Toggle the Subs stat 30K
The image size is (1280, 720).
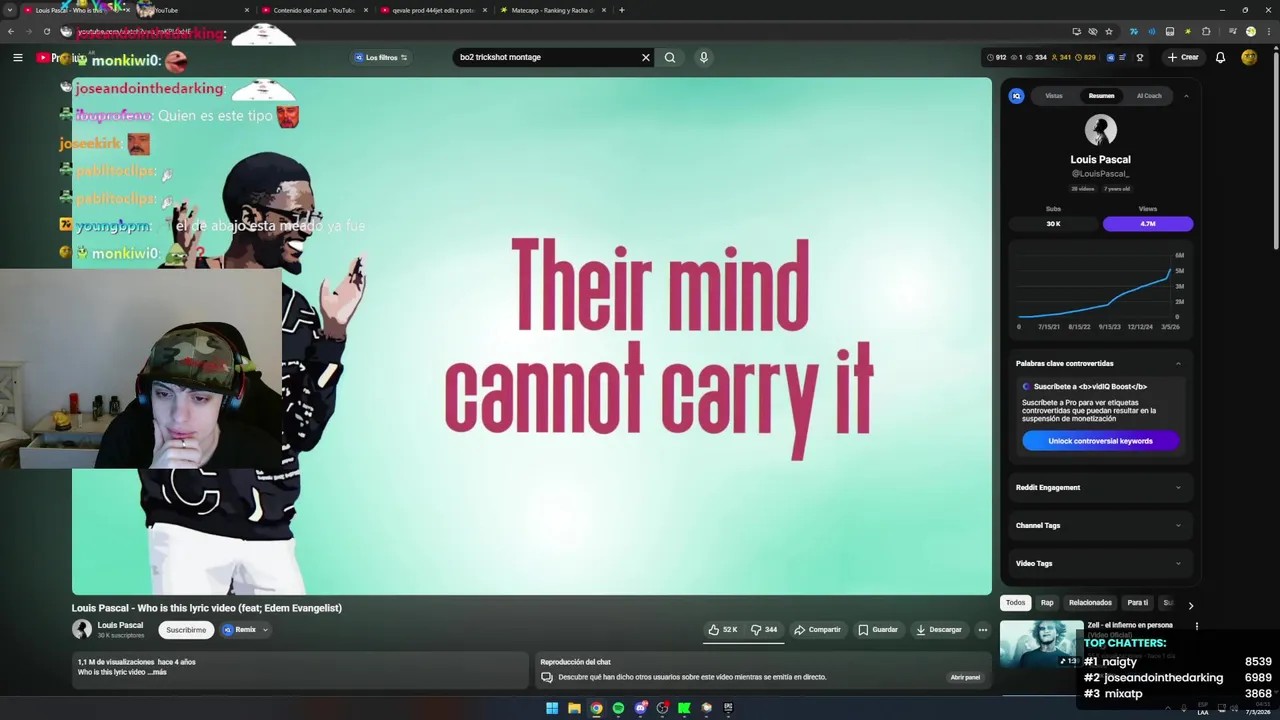pos(1053,224)
